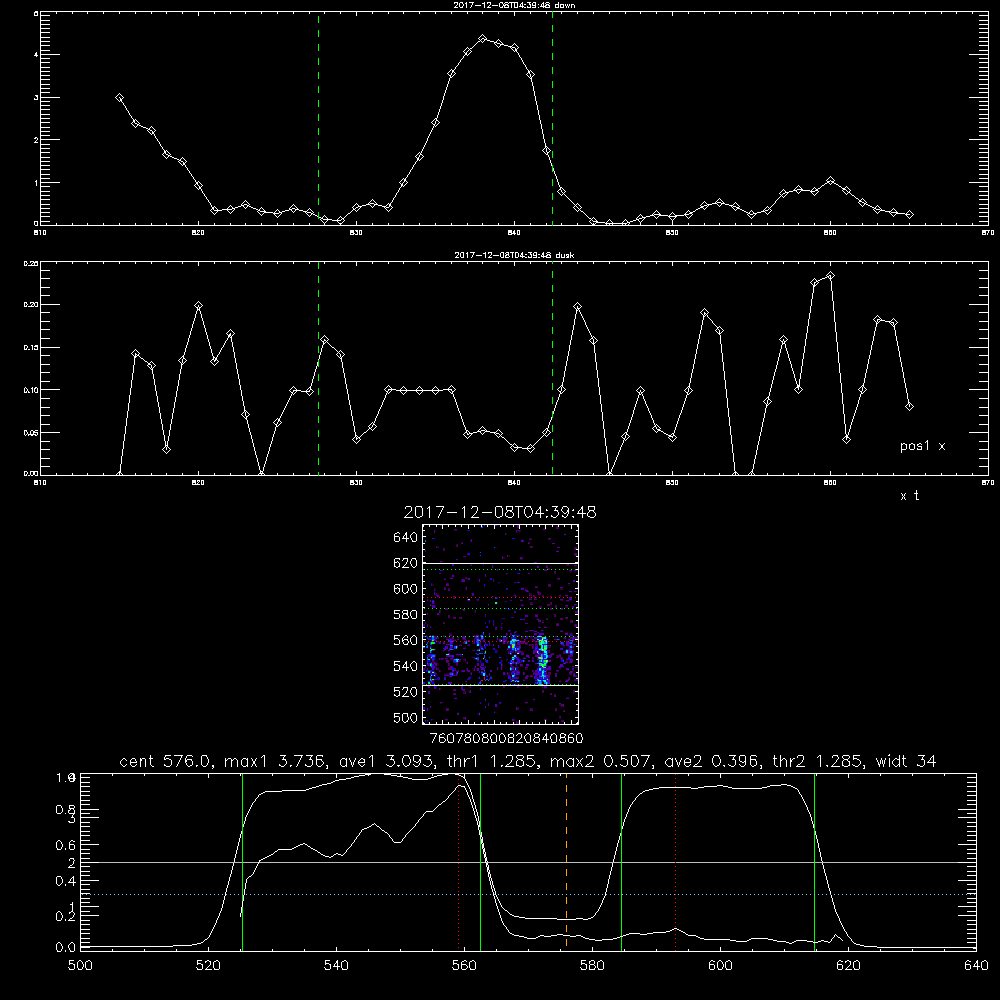Click the '640' y-axis label beside the heatmap
1000x1000 pixels.
406,538
